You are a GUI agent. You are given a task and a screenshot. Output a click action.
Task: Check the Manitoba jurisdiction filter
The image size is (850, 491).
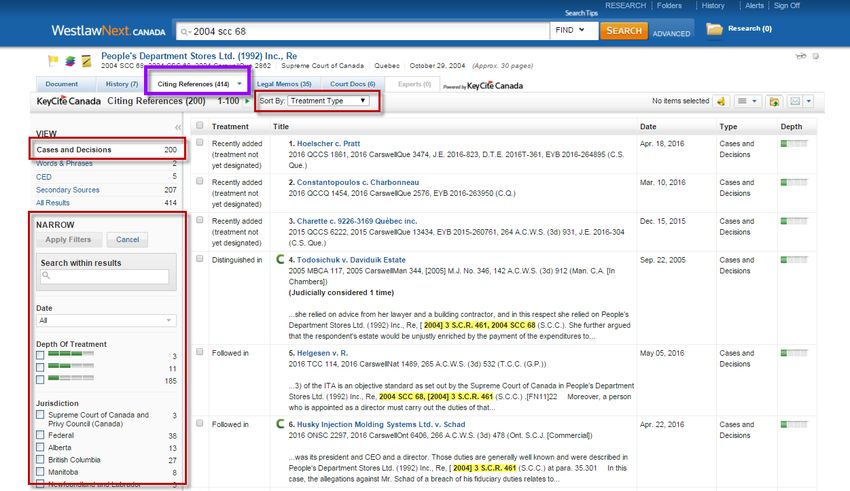tap(40, 471)
